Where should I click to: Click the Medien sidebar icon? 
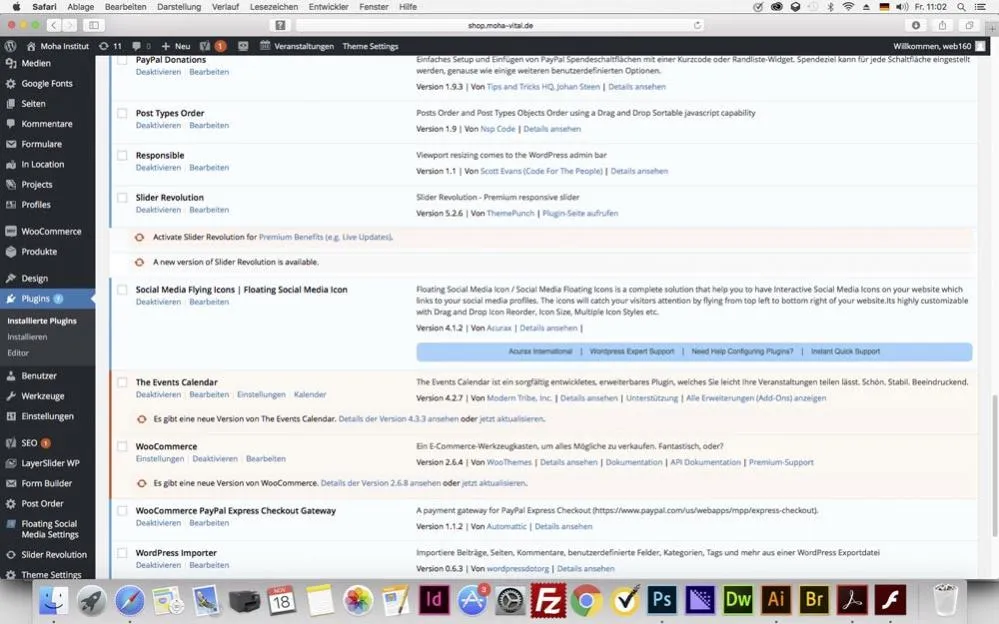(x=11, y=63)
